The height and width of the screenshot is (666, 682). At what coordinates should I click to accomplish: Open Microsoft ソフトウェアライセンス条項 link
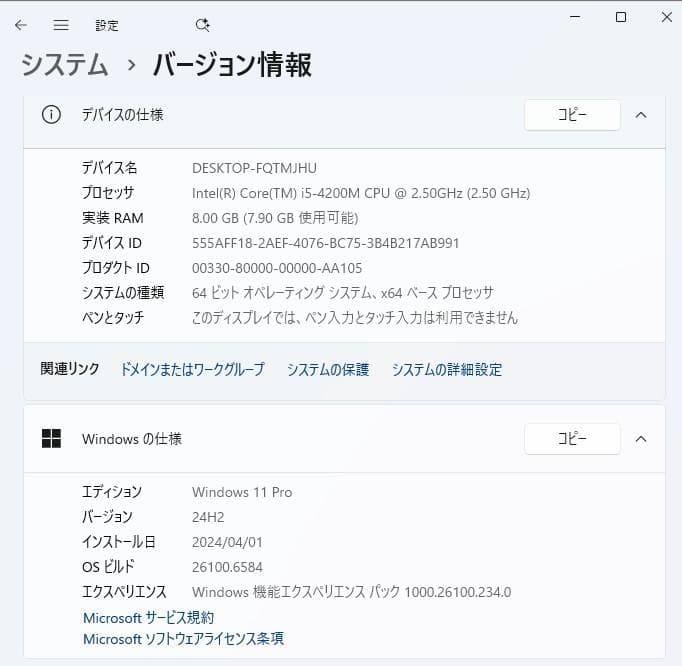[183, 639]
